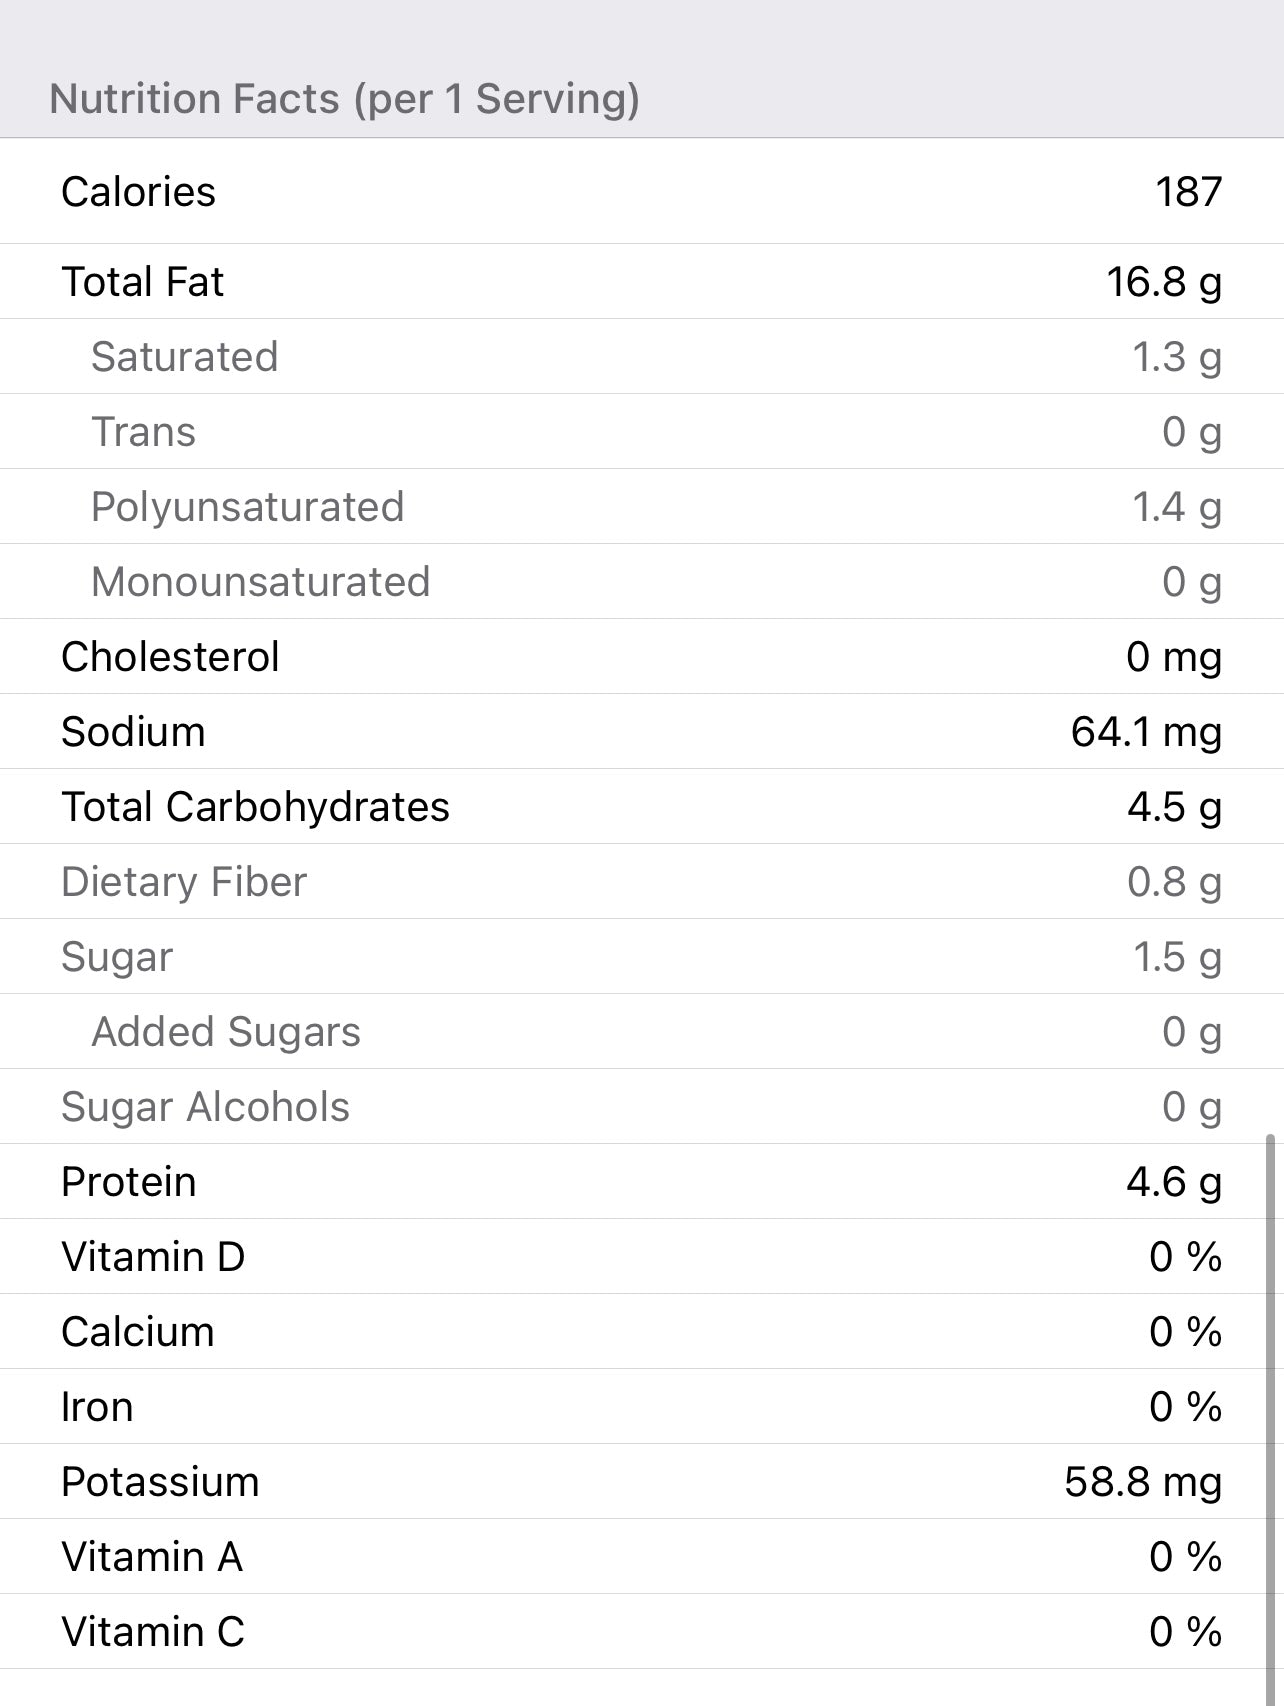Click the Protein 4.6 g value
The width and height of the screenshot is (1284, 1706).
coord(1173,1181)
